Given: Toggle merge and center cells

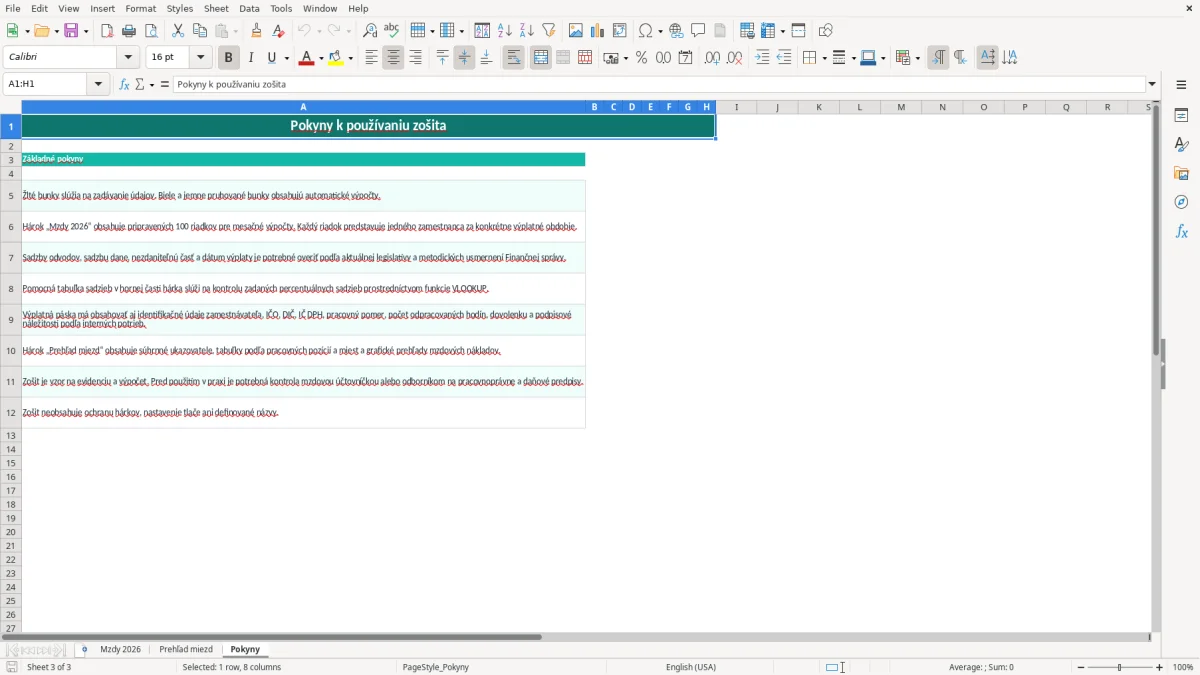Looking at the screenshot, I should 541,58.
